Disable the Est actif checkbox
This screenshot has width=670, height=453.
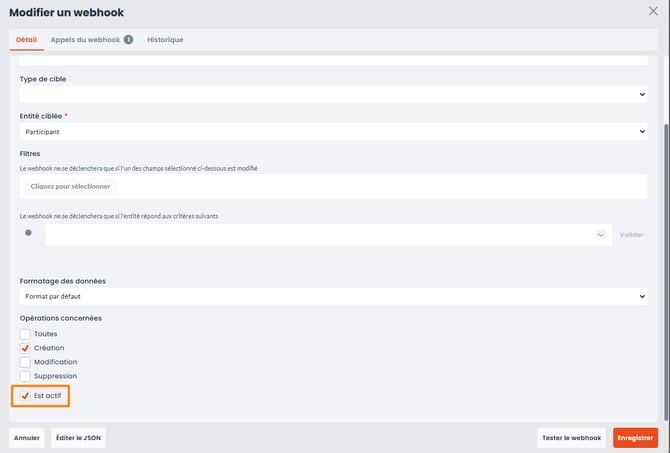click(25, 396)
